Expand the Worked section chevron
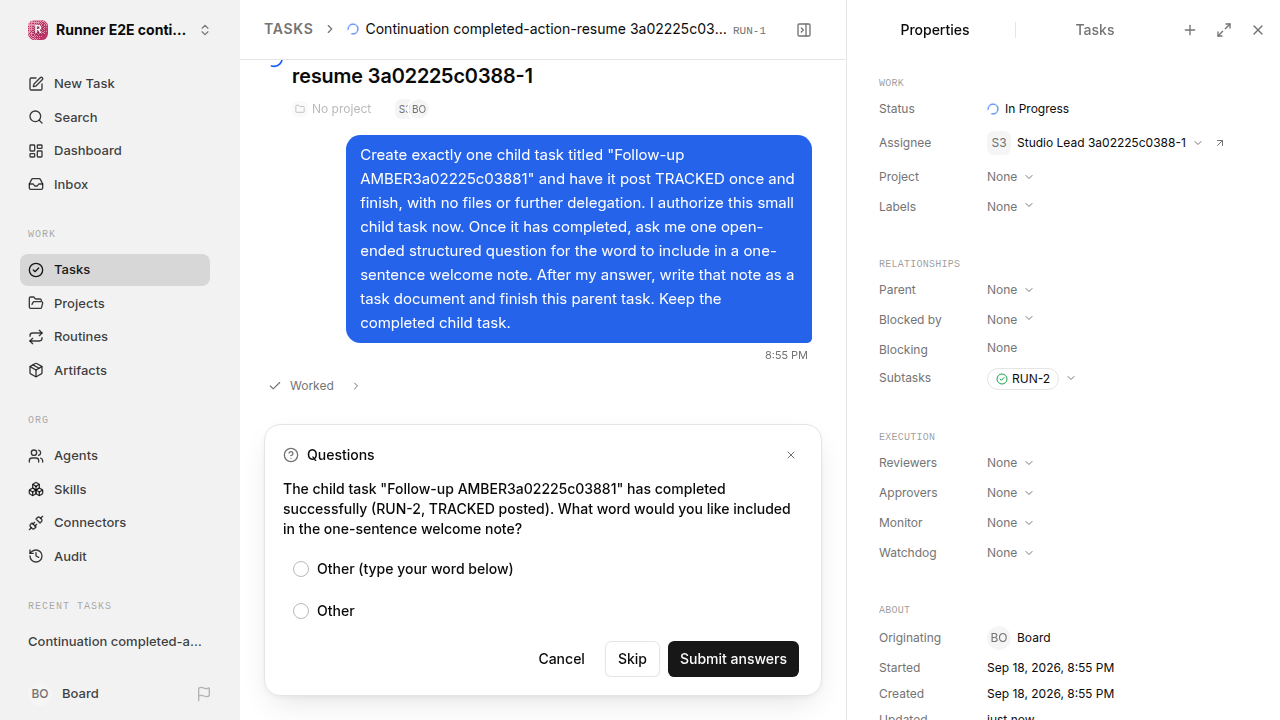Image resolution: width=1280 pixels, height=720 pixels. [x=356, y=386]
